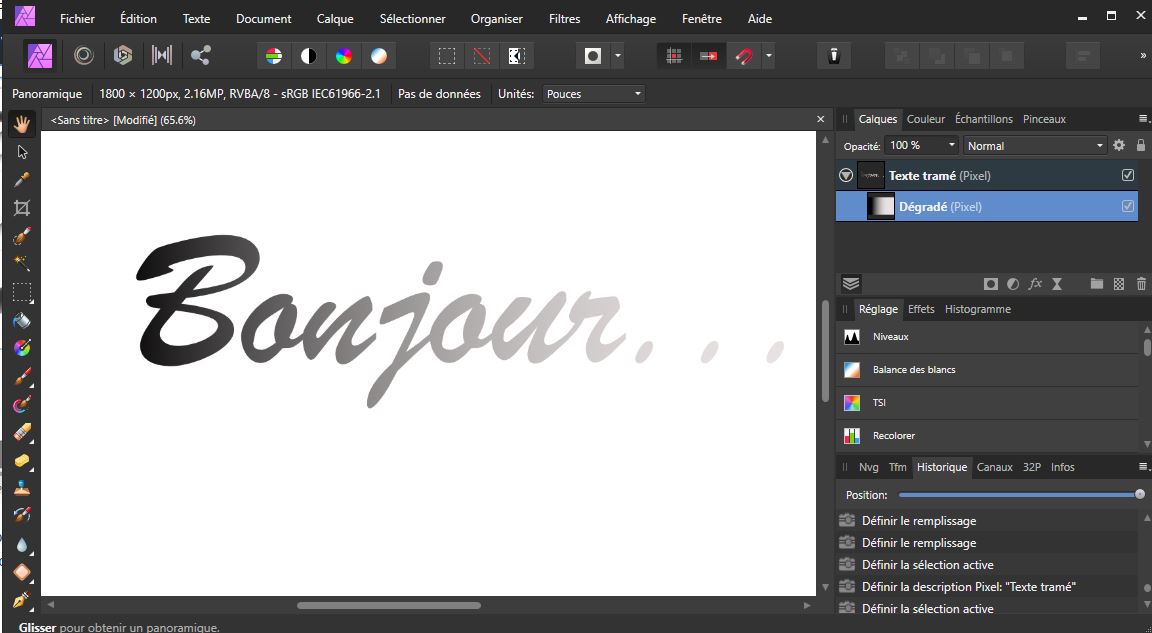Image resolution: width=1152 pixels, height=633 pixels.
Task: Select the Rectangular Marquee tool
Action: (x=22, y=292)
